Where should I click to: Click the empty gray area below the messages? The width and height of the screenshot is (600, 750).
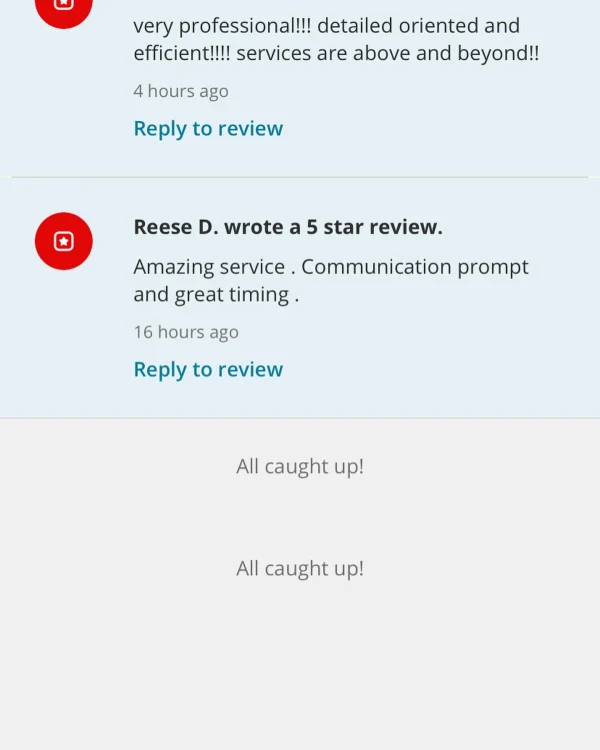[300, 670]
